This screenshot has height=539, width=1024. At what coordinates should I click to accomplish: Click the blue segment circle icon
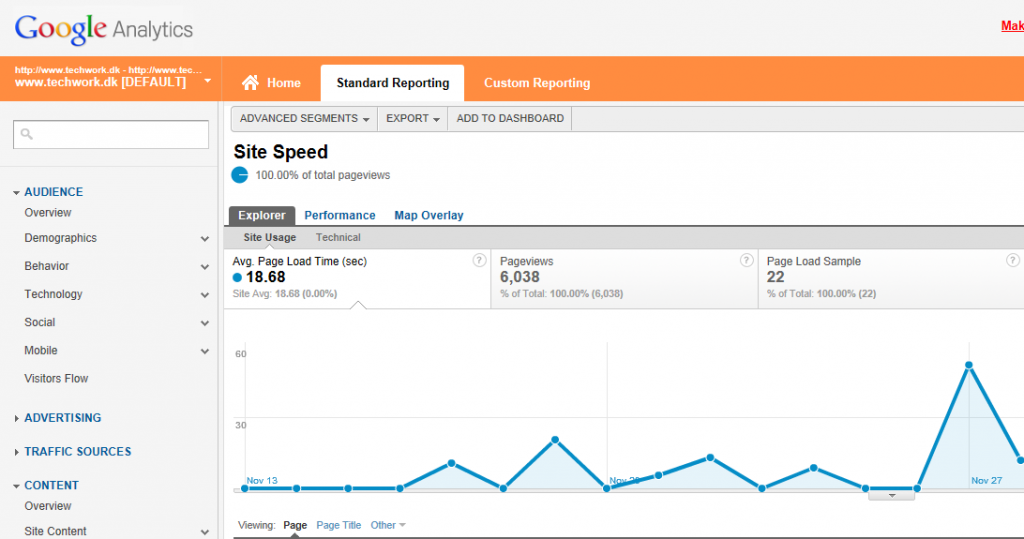(240, 175)
